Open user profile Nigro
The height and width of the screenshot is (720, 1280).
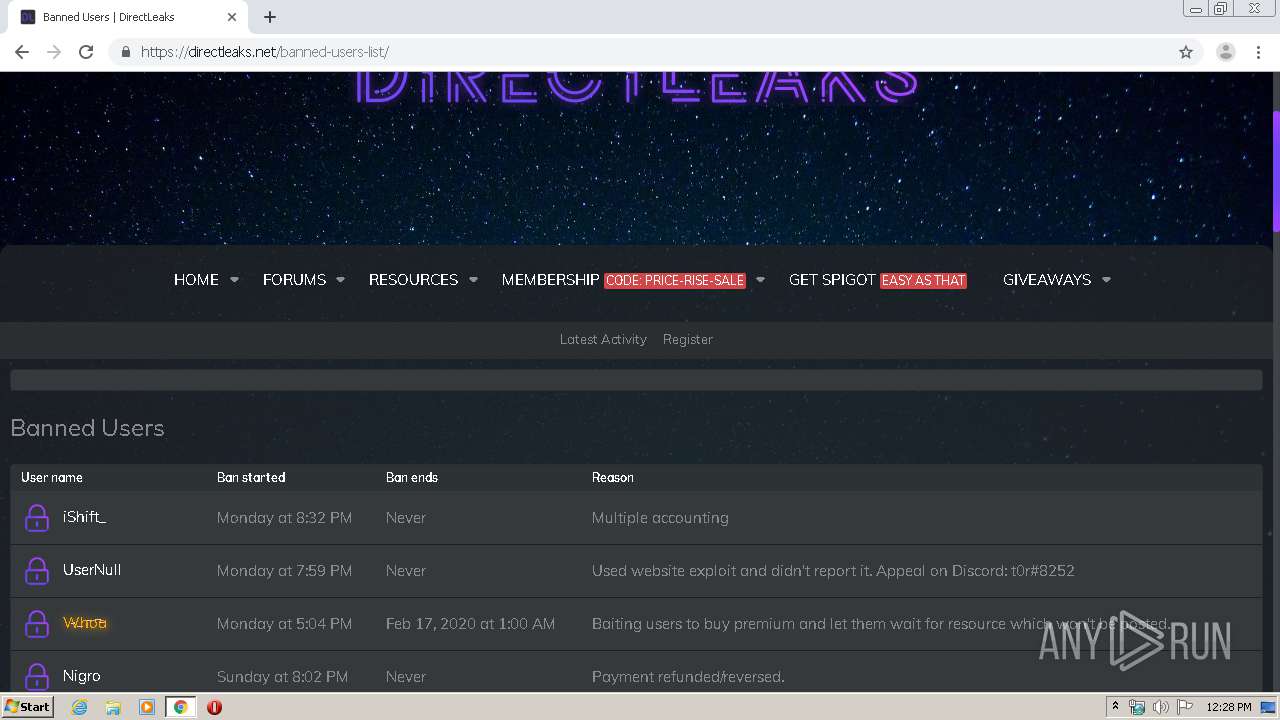pyautogui.click(x=82, y=676)
